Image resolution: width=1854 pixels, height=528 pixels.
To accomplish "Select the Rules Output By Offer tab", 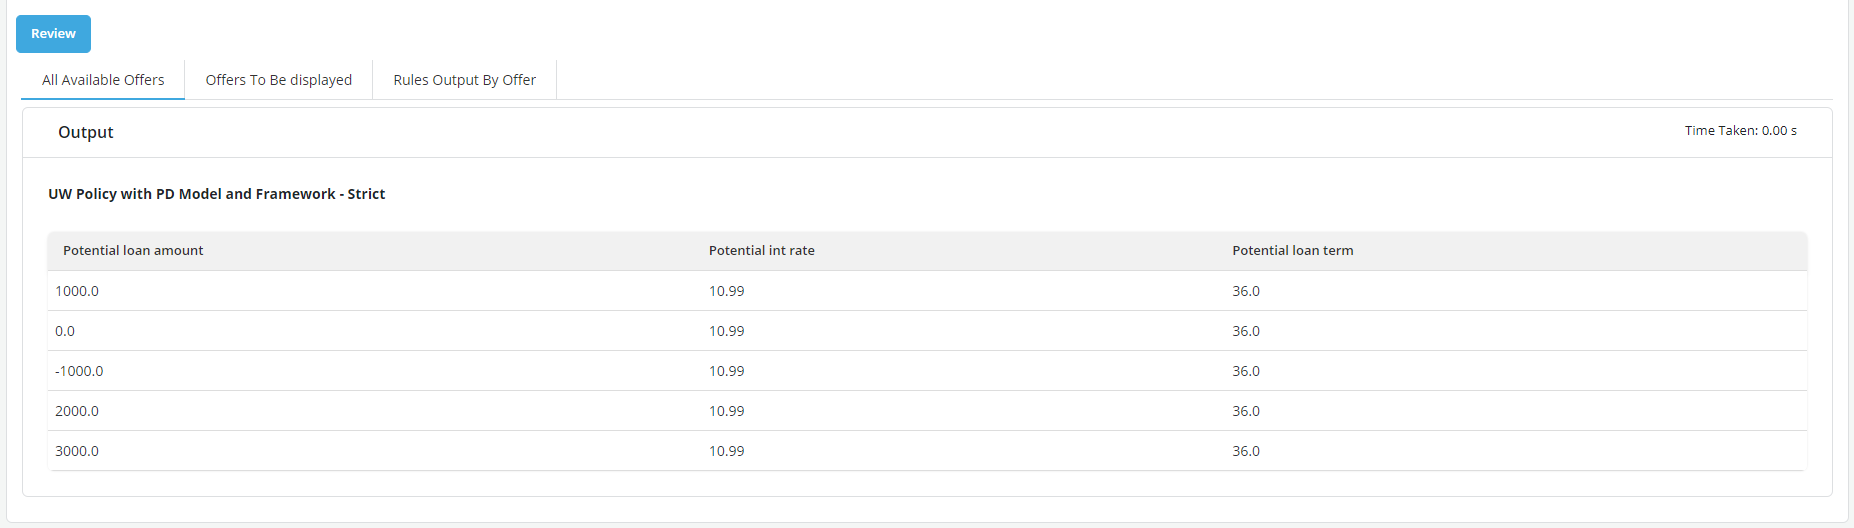I will tap(464, 80).
